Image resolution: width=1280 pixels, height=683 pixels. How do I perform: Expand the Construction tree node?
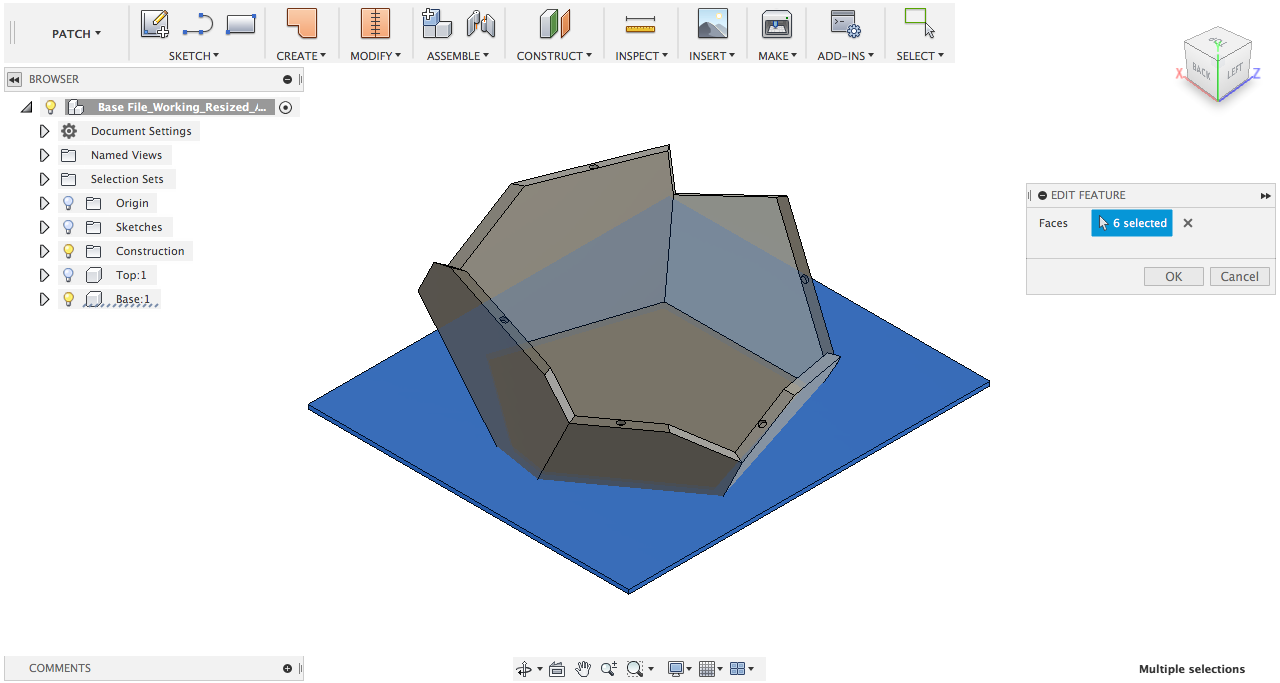tap(44, 251)
